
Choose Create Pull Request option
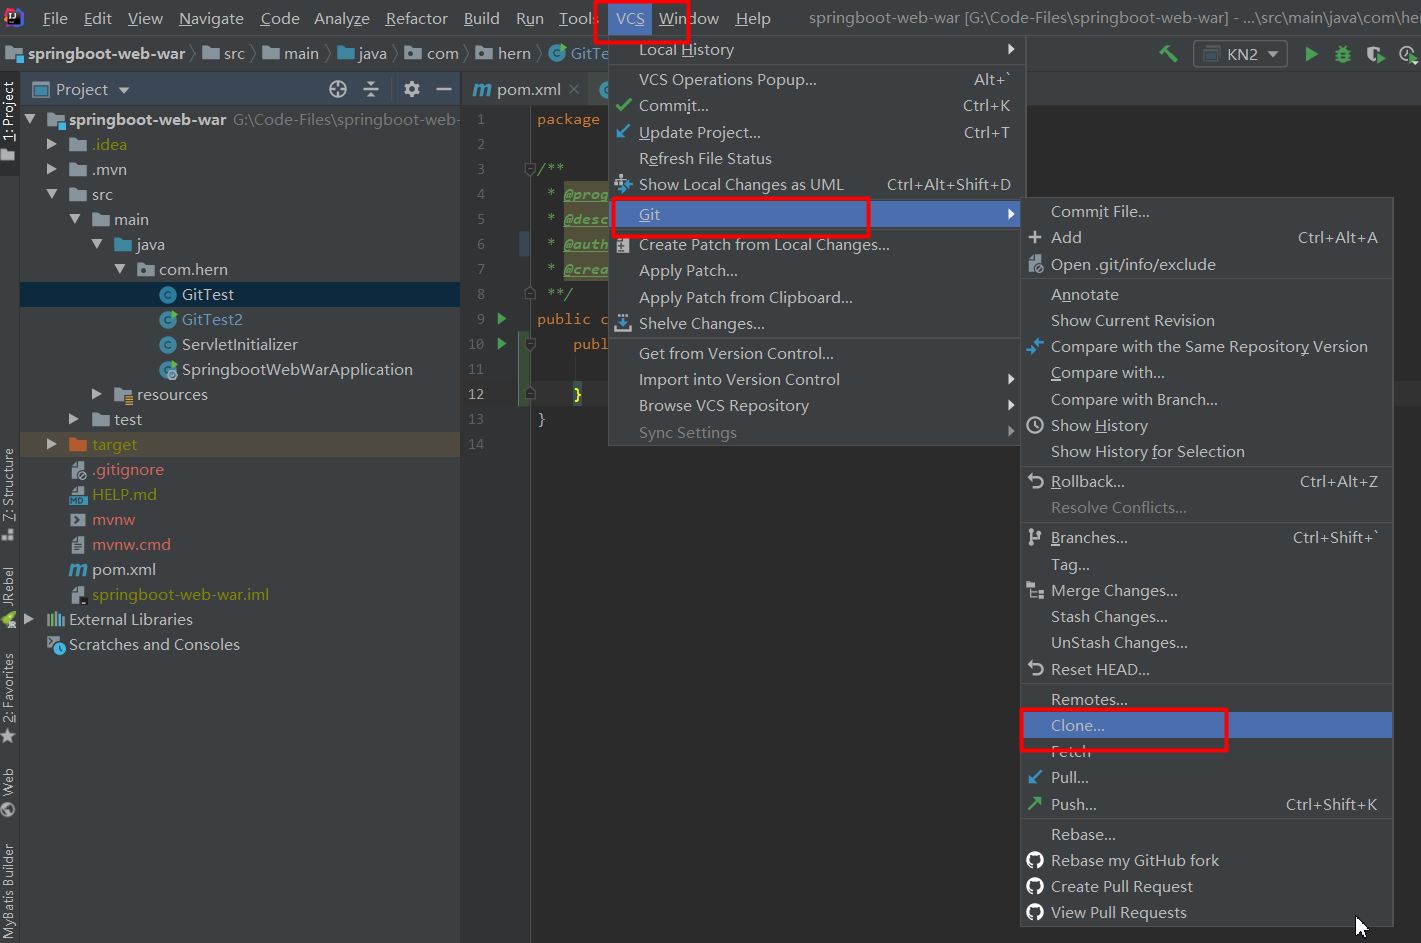coord(1121,886)
